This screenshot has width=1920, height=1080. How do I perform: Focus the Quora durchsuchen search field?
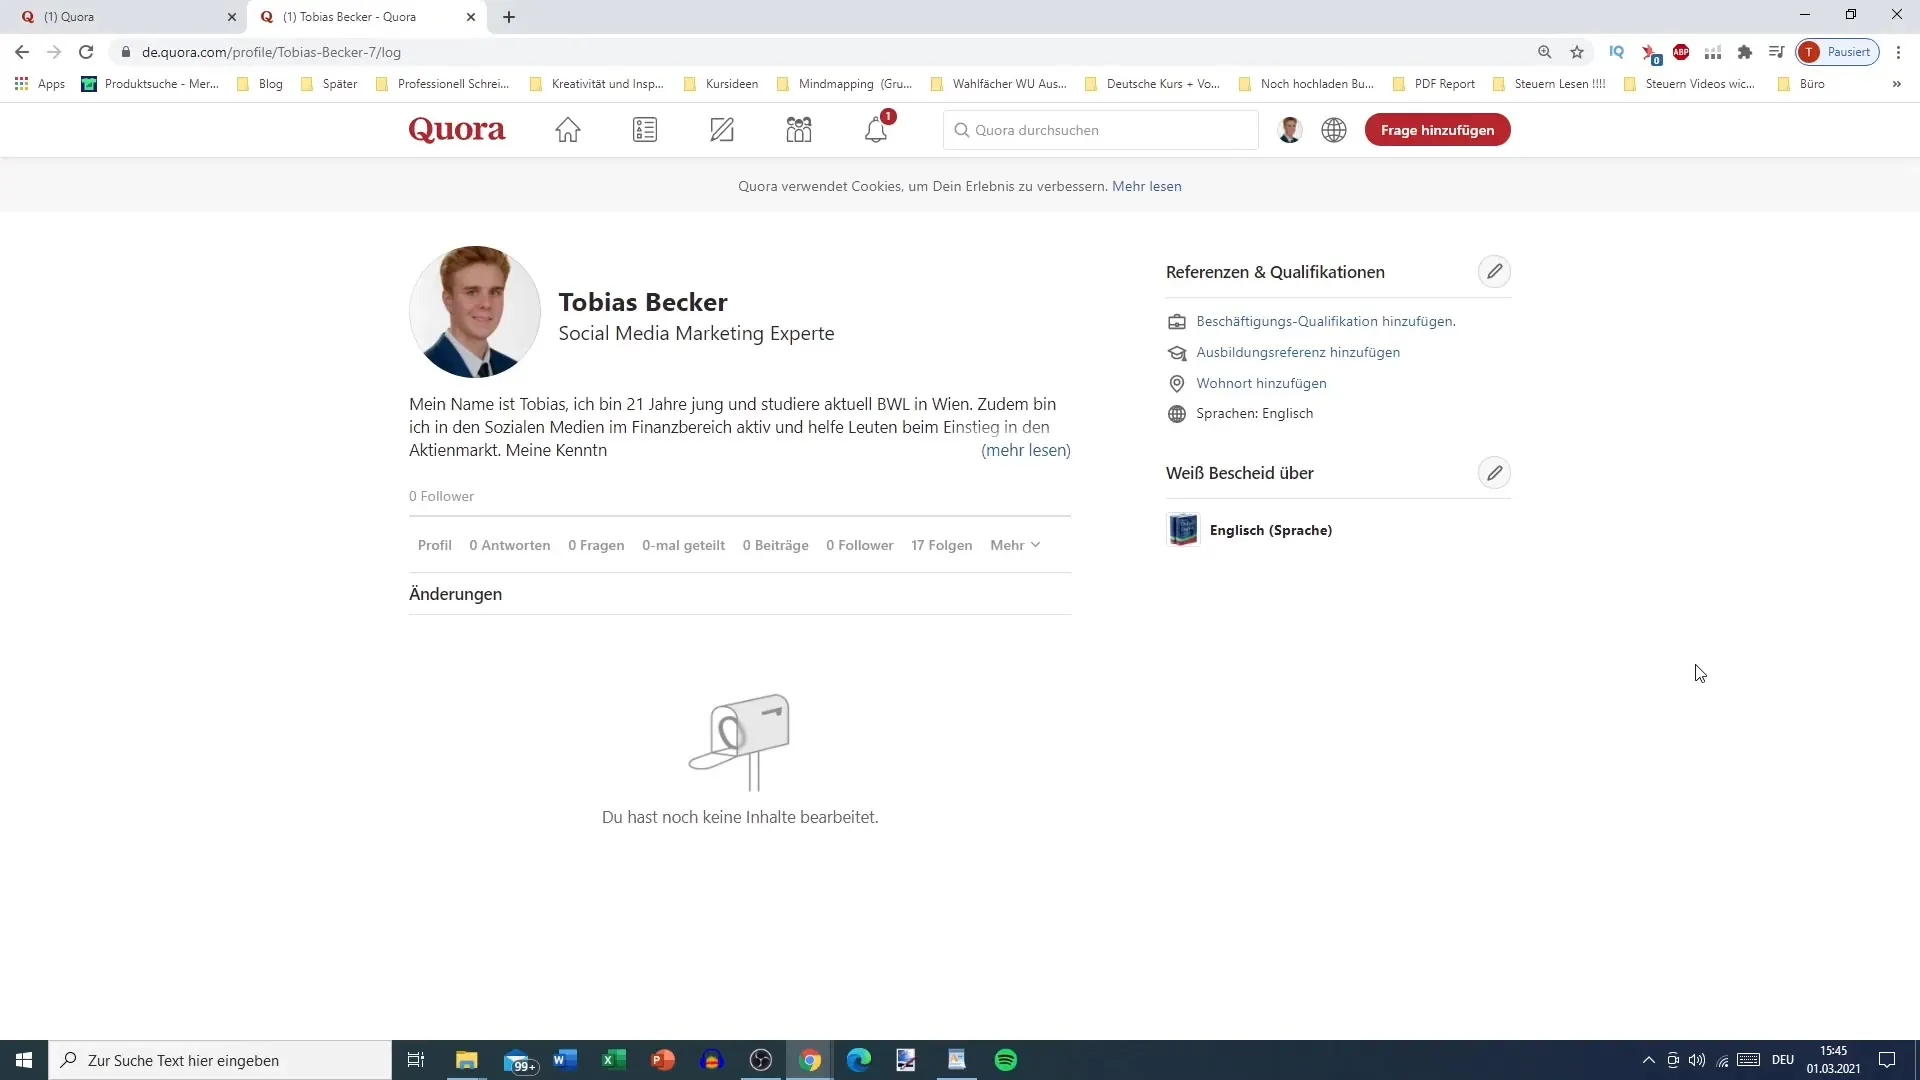tap(1100, 130)
